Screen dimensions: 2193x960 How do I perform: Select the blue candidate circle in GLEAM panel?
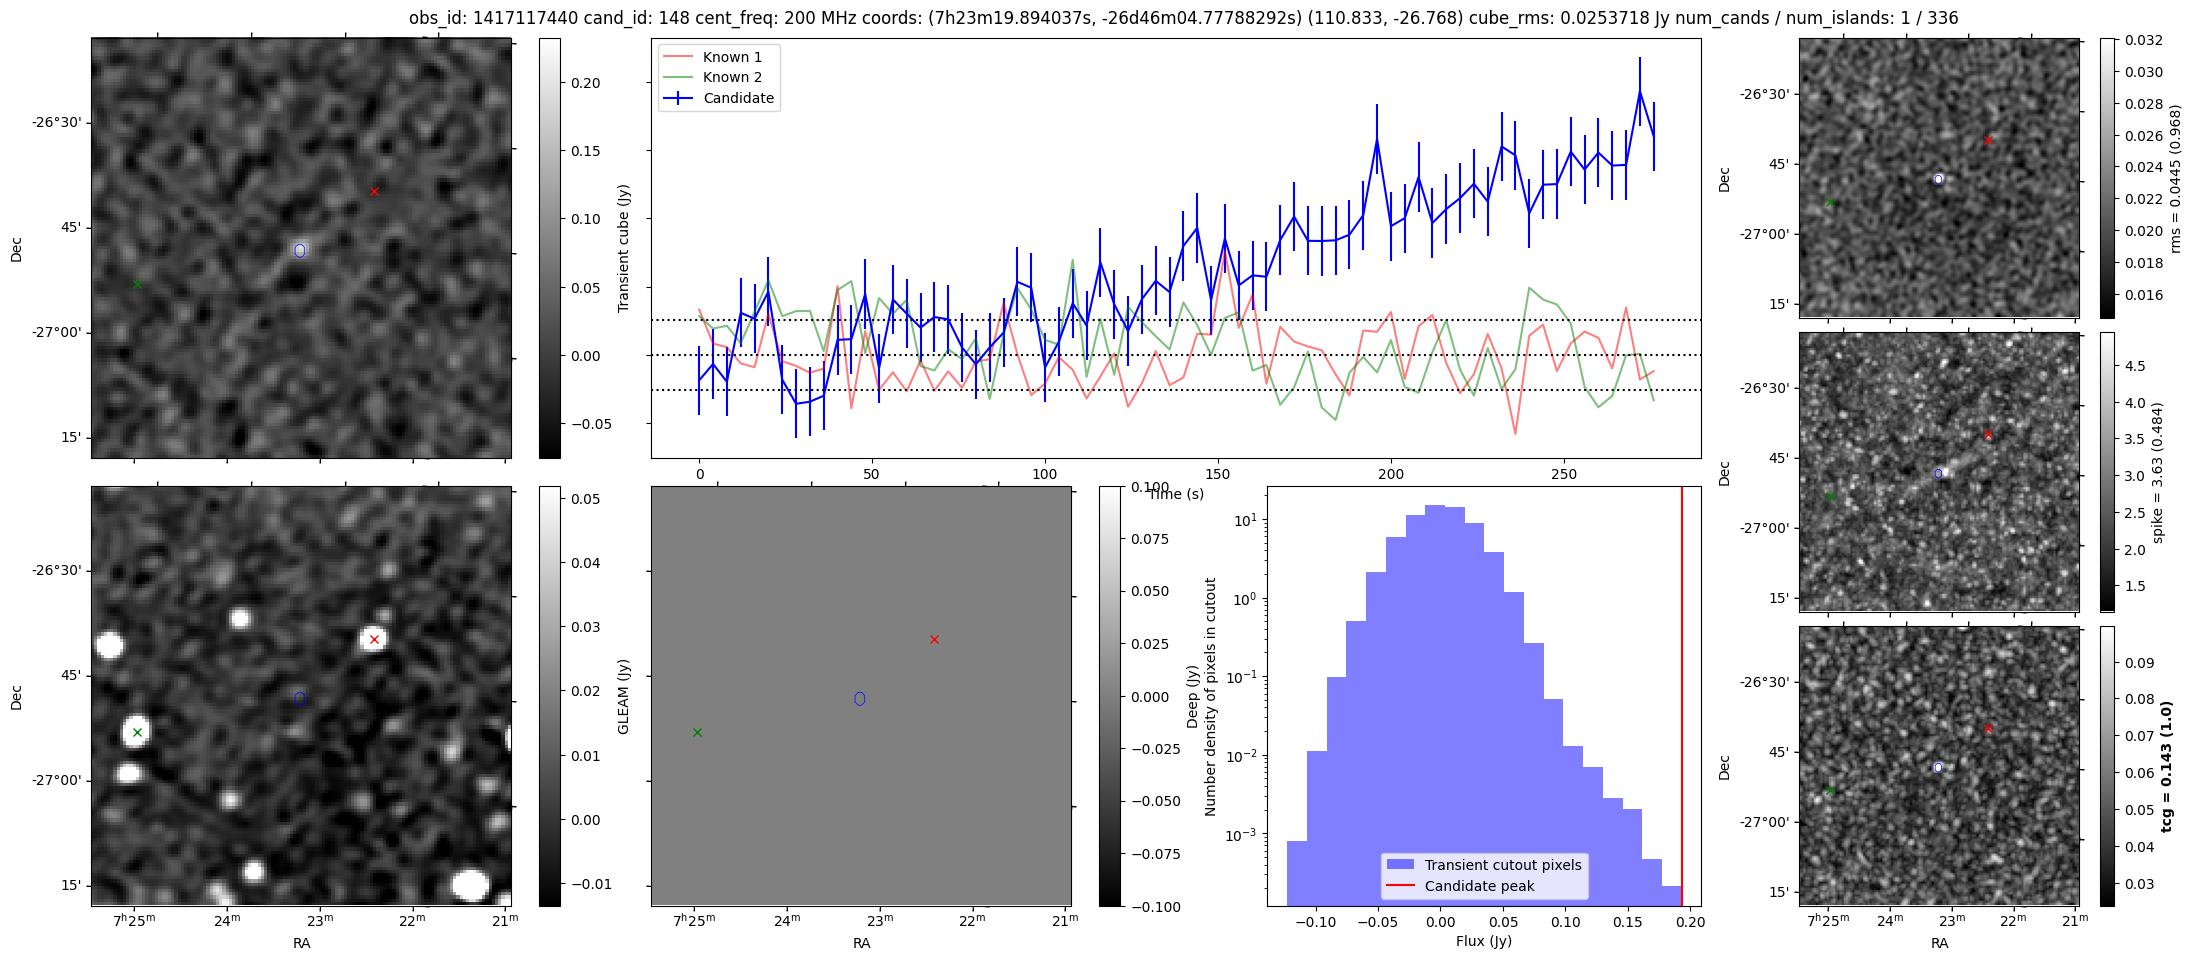click(860, 698)
